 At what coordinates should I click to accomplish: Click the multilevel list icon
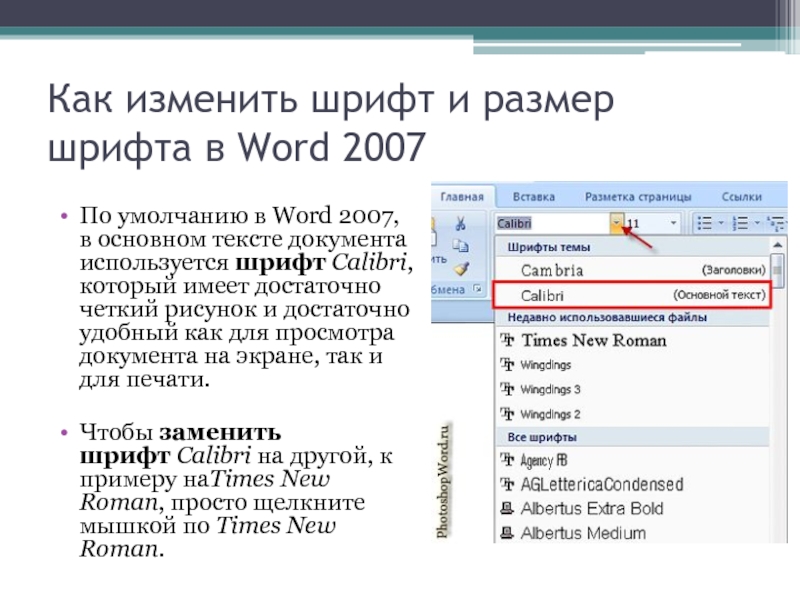[777, 223]
